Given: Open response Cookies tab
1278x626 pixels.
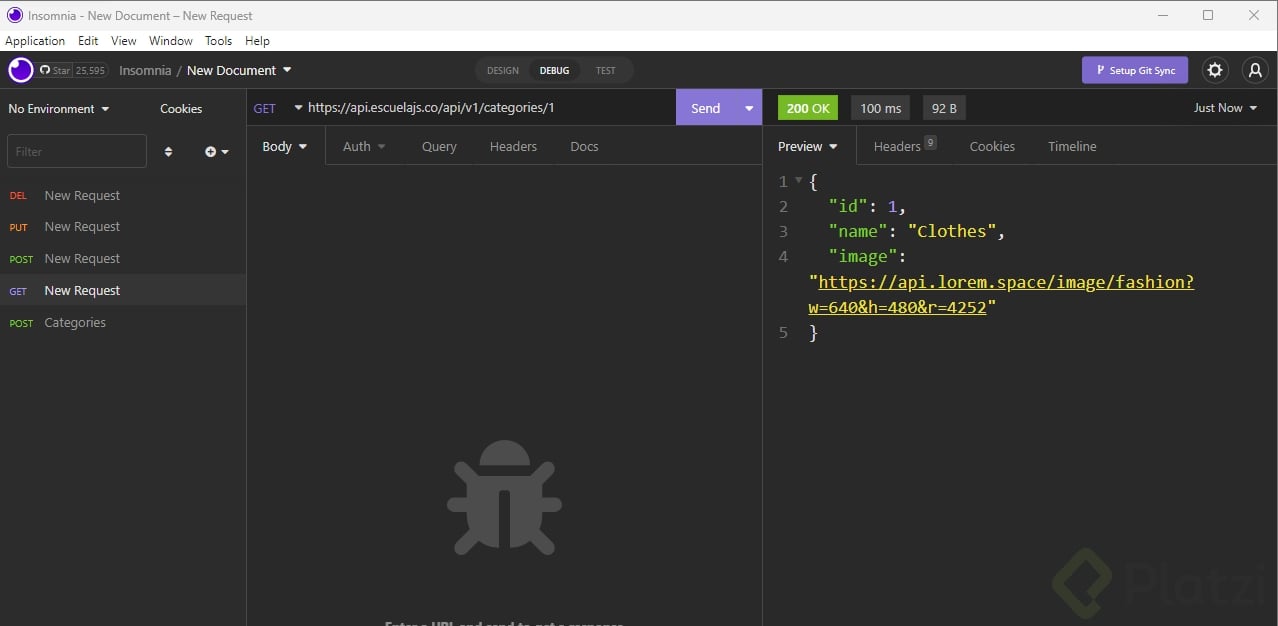Looking at the screenshot, I should (x=992, y=146).
